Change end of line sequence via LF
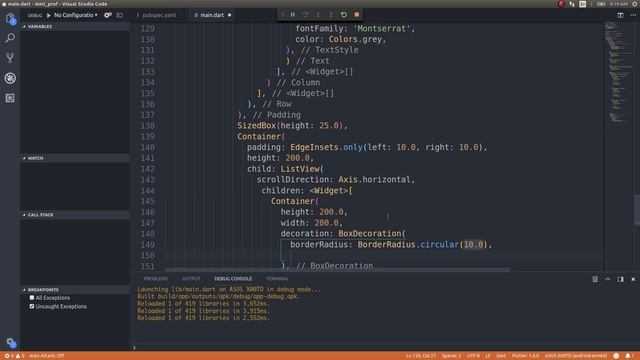This screenshot has width=640, height=360. [x=488, y=356]
